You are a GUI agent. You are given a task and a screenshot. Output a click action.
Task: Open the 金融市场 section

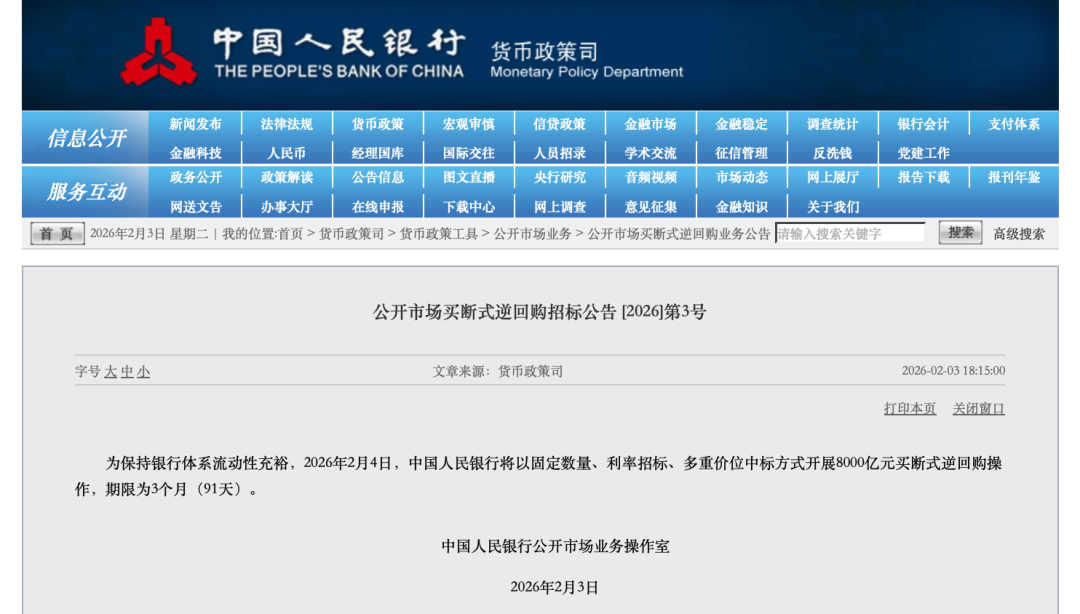click(650, 124)
